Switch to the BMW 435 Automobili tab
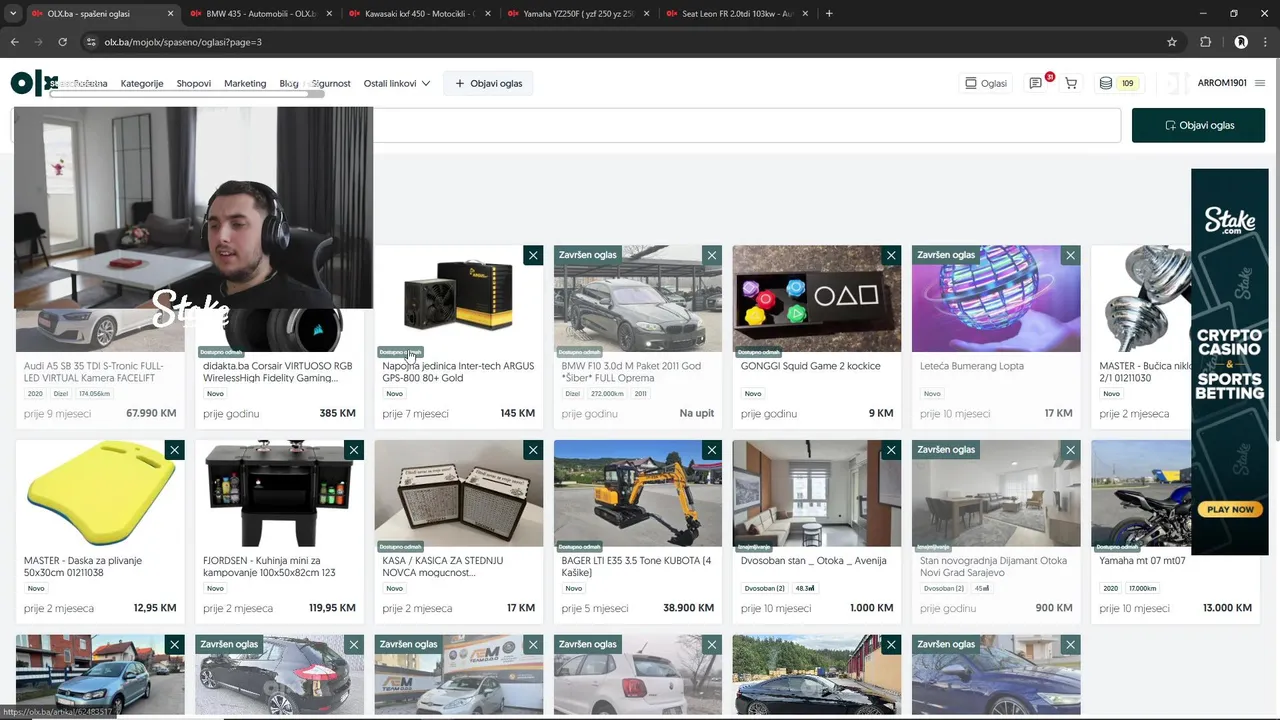 click(x=262, y=14)
